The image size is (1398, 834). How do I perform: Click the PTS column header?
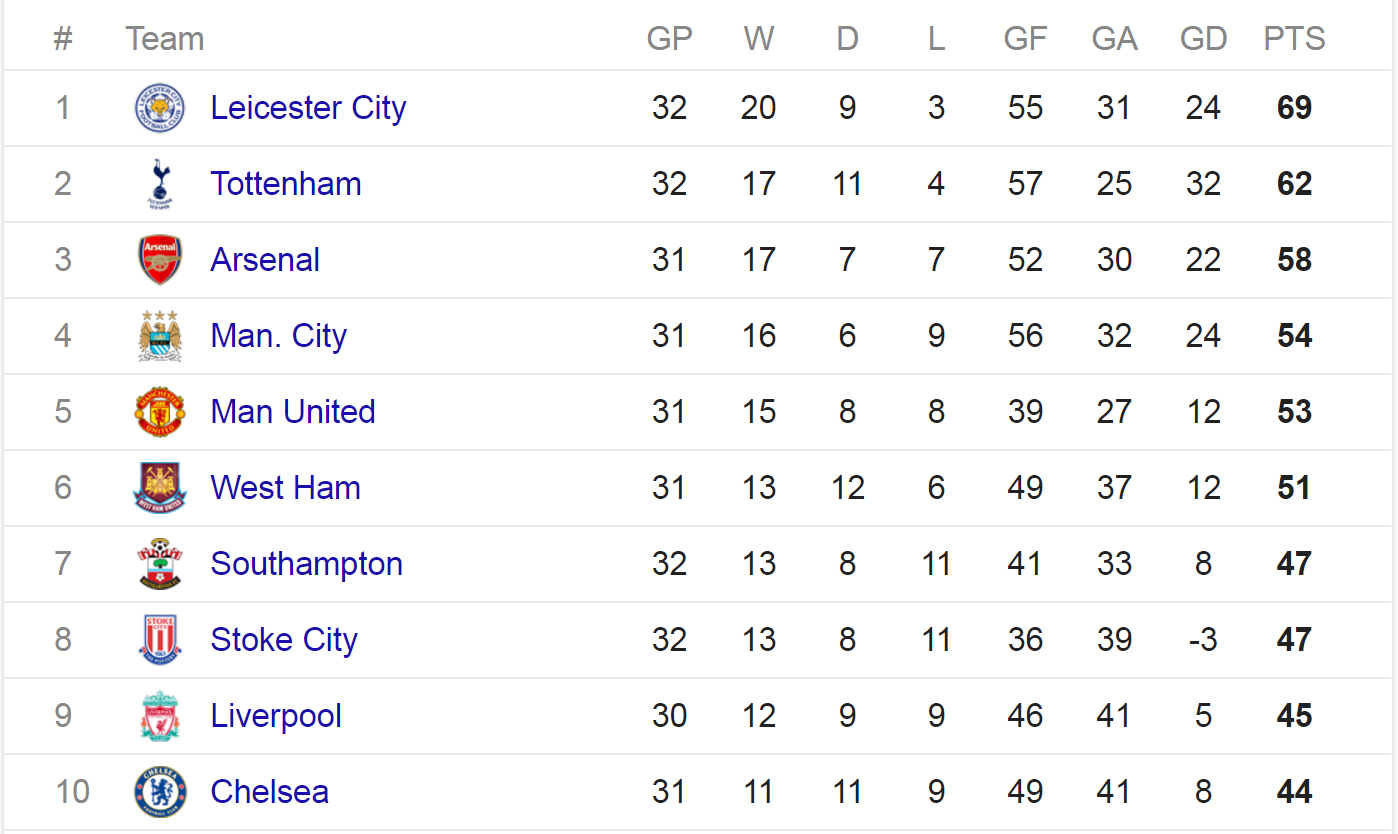[1294, 39]
